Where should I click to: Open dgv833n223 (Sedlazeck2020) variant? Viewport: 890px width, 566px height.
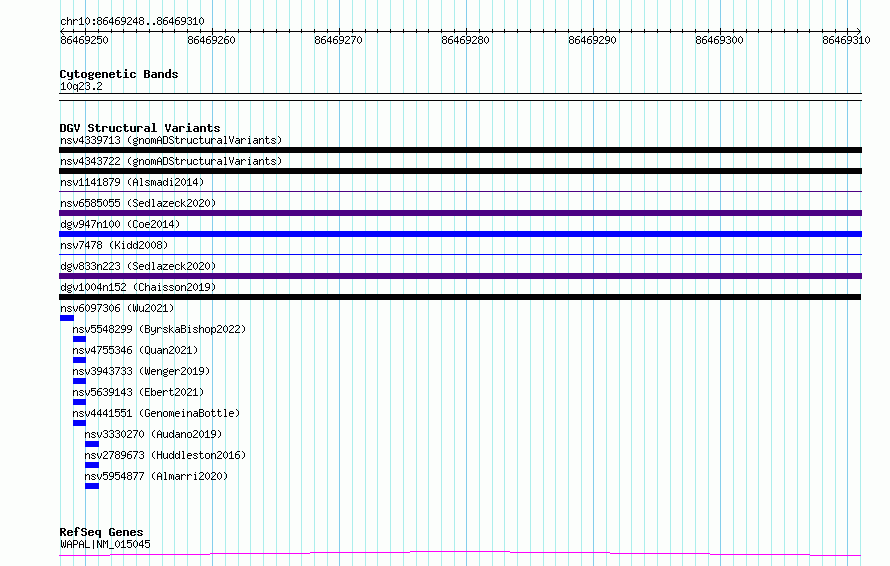point(138,266)
